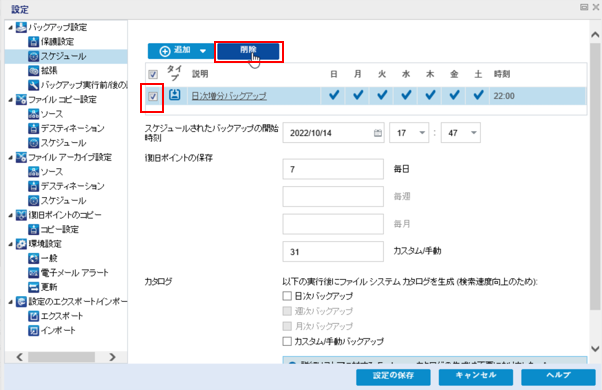
Task: Click the icon next to 拡張
Action: point(34,71)
